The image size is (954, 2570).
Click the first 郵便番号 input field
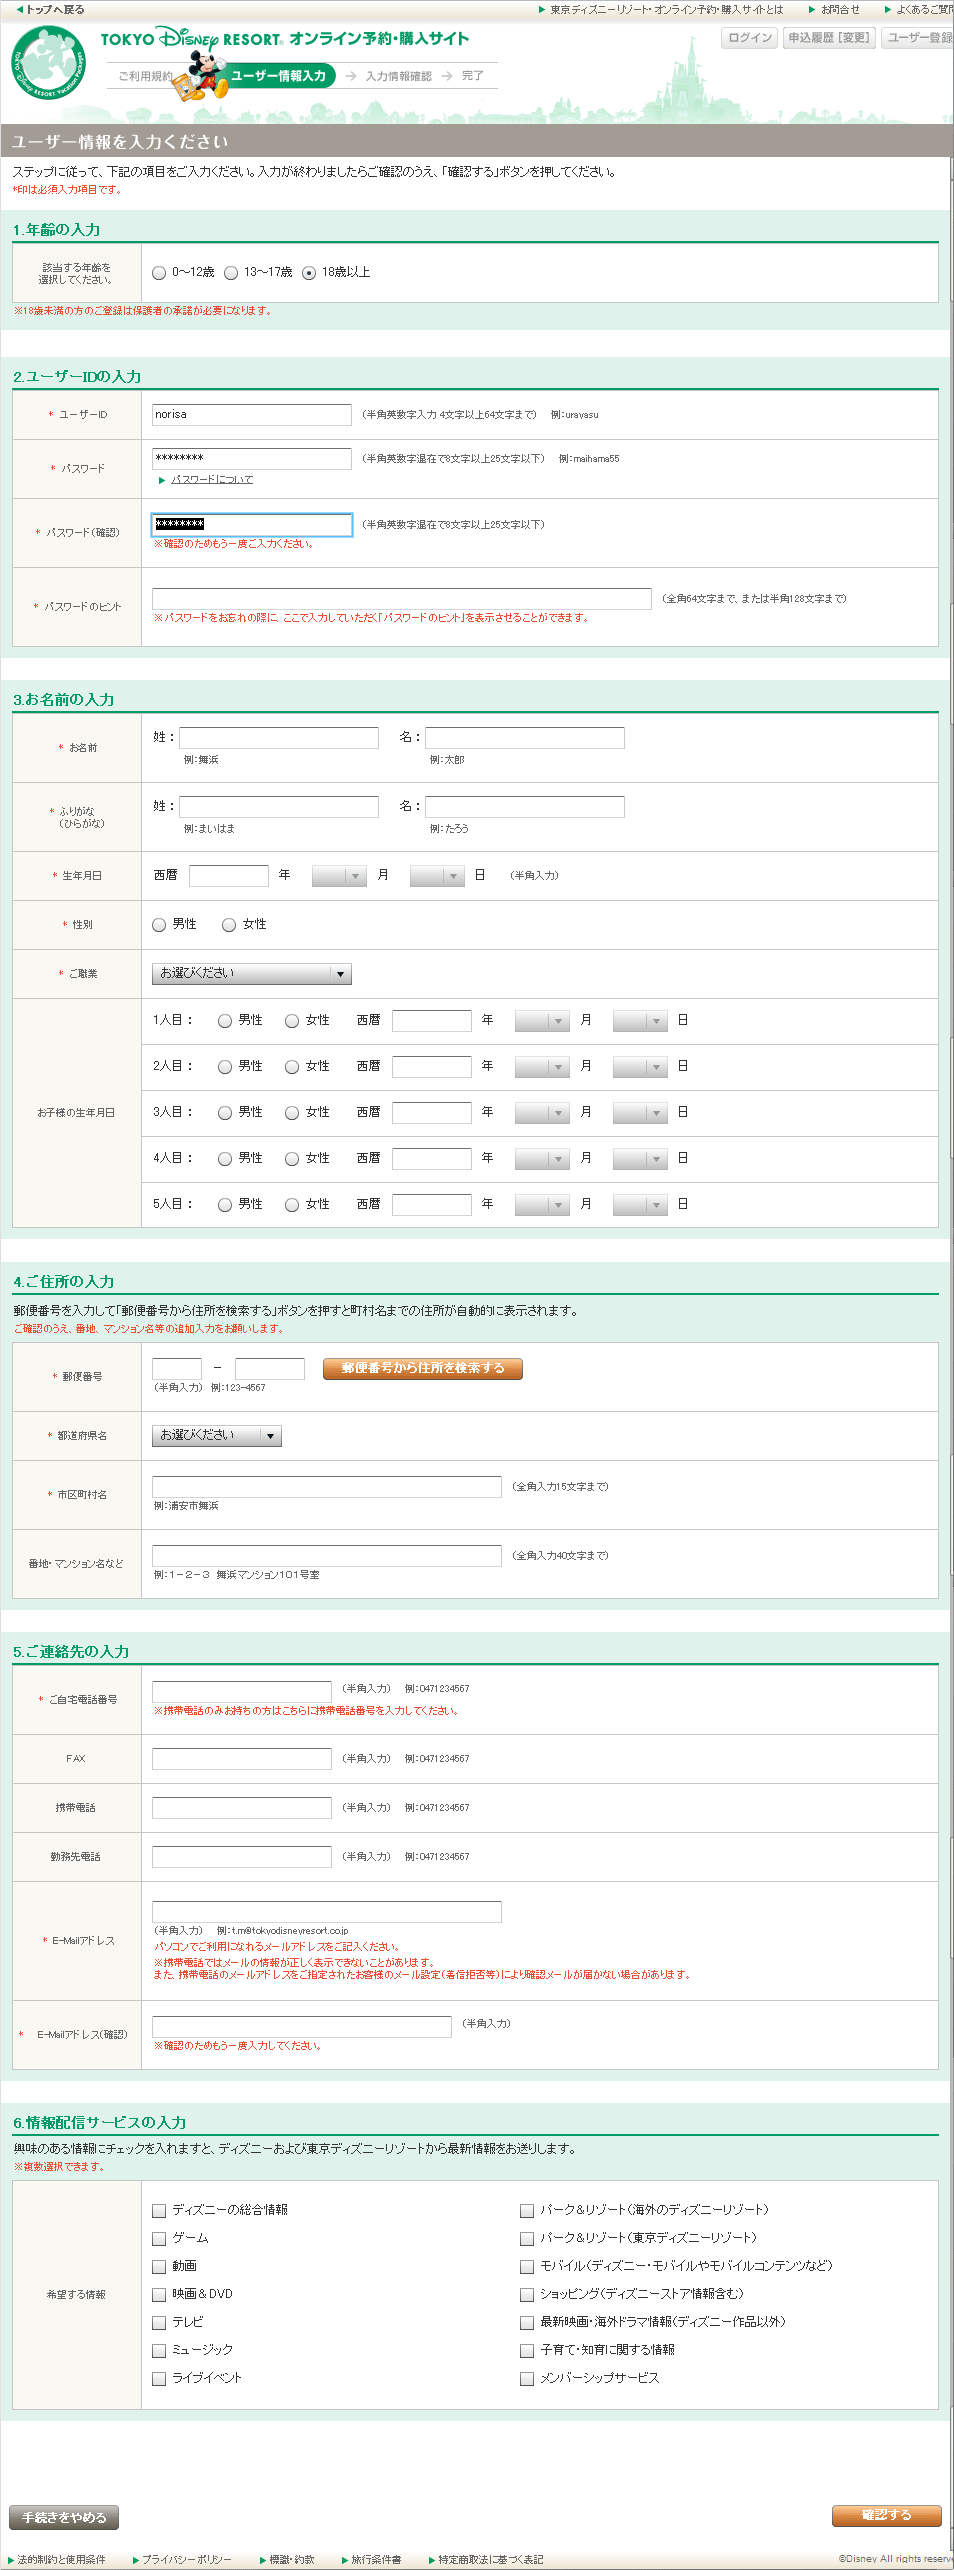tap(177, 1368)
